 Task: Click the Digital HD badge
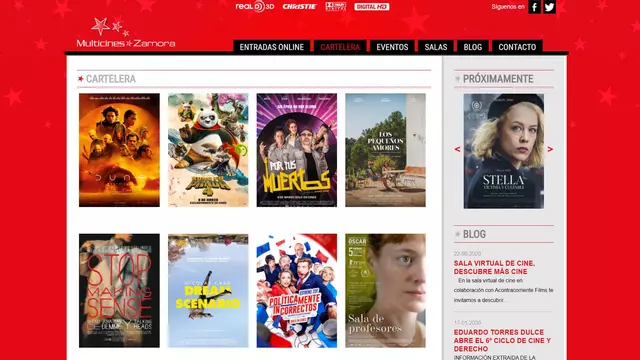(371, 7)
